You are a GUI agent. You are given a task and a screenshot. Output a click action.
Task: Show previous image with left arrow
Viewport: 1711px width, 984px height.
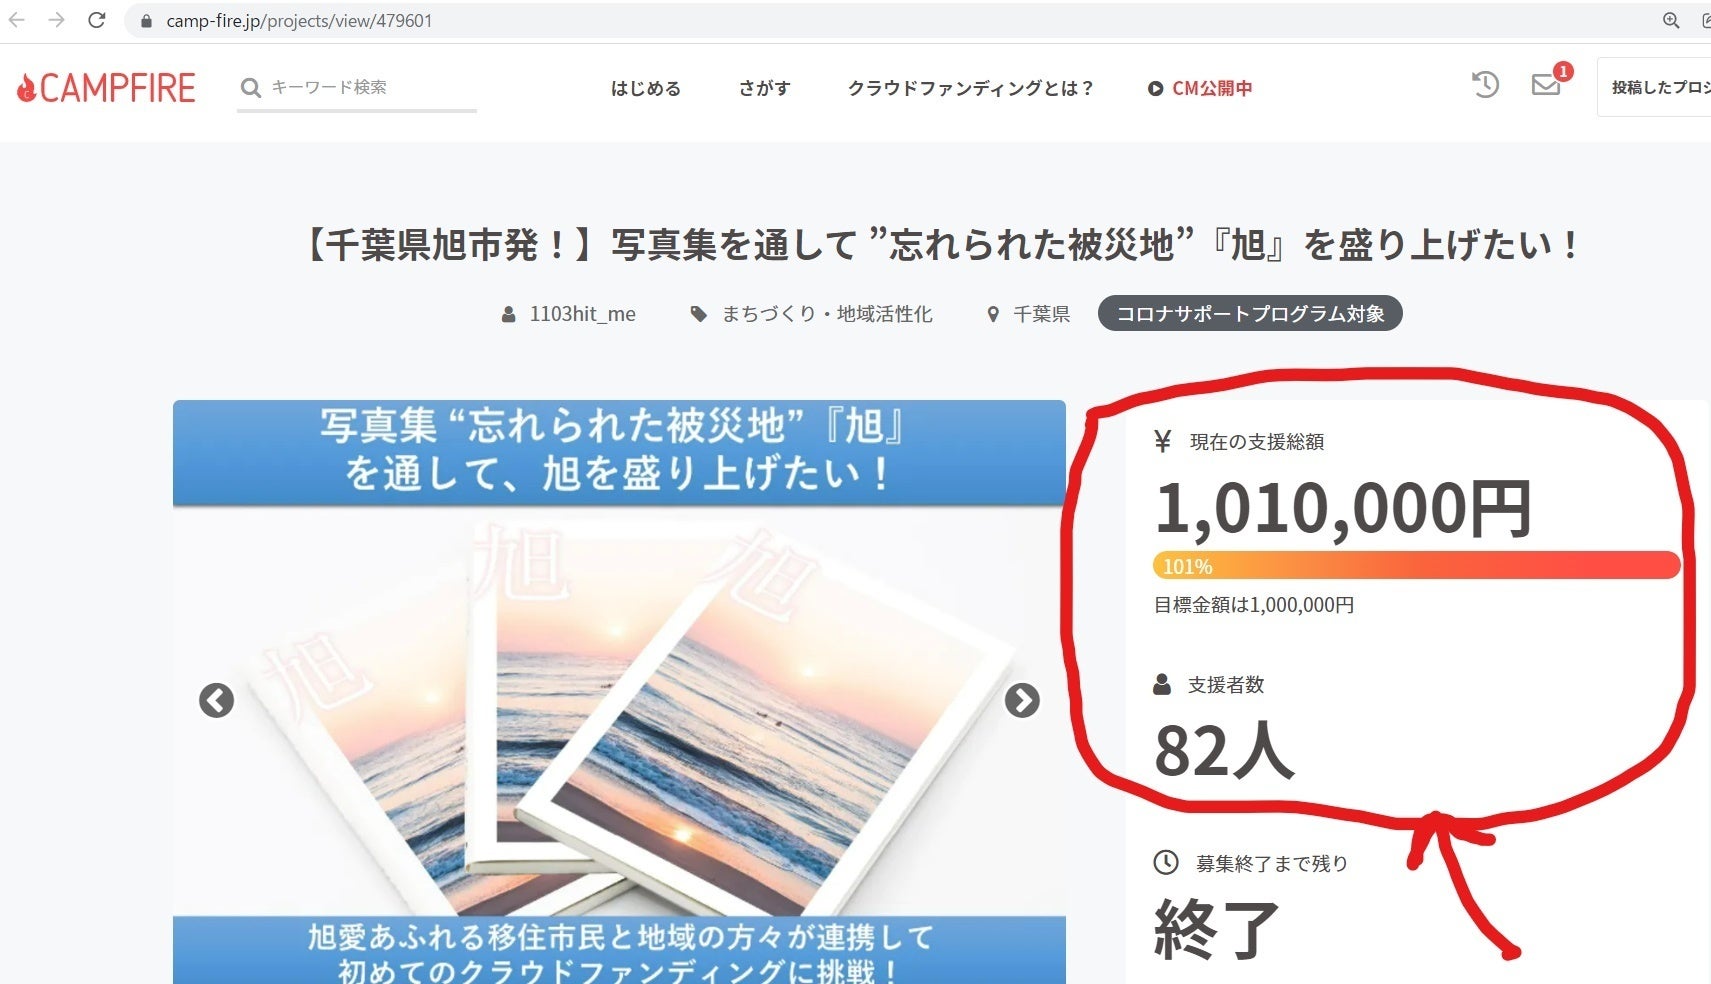pos(216,700)
